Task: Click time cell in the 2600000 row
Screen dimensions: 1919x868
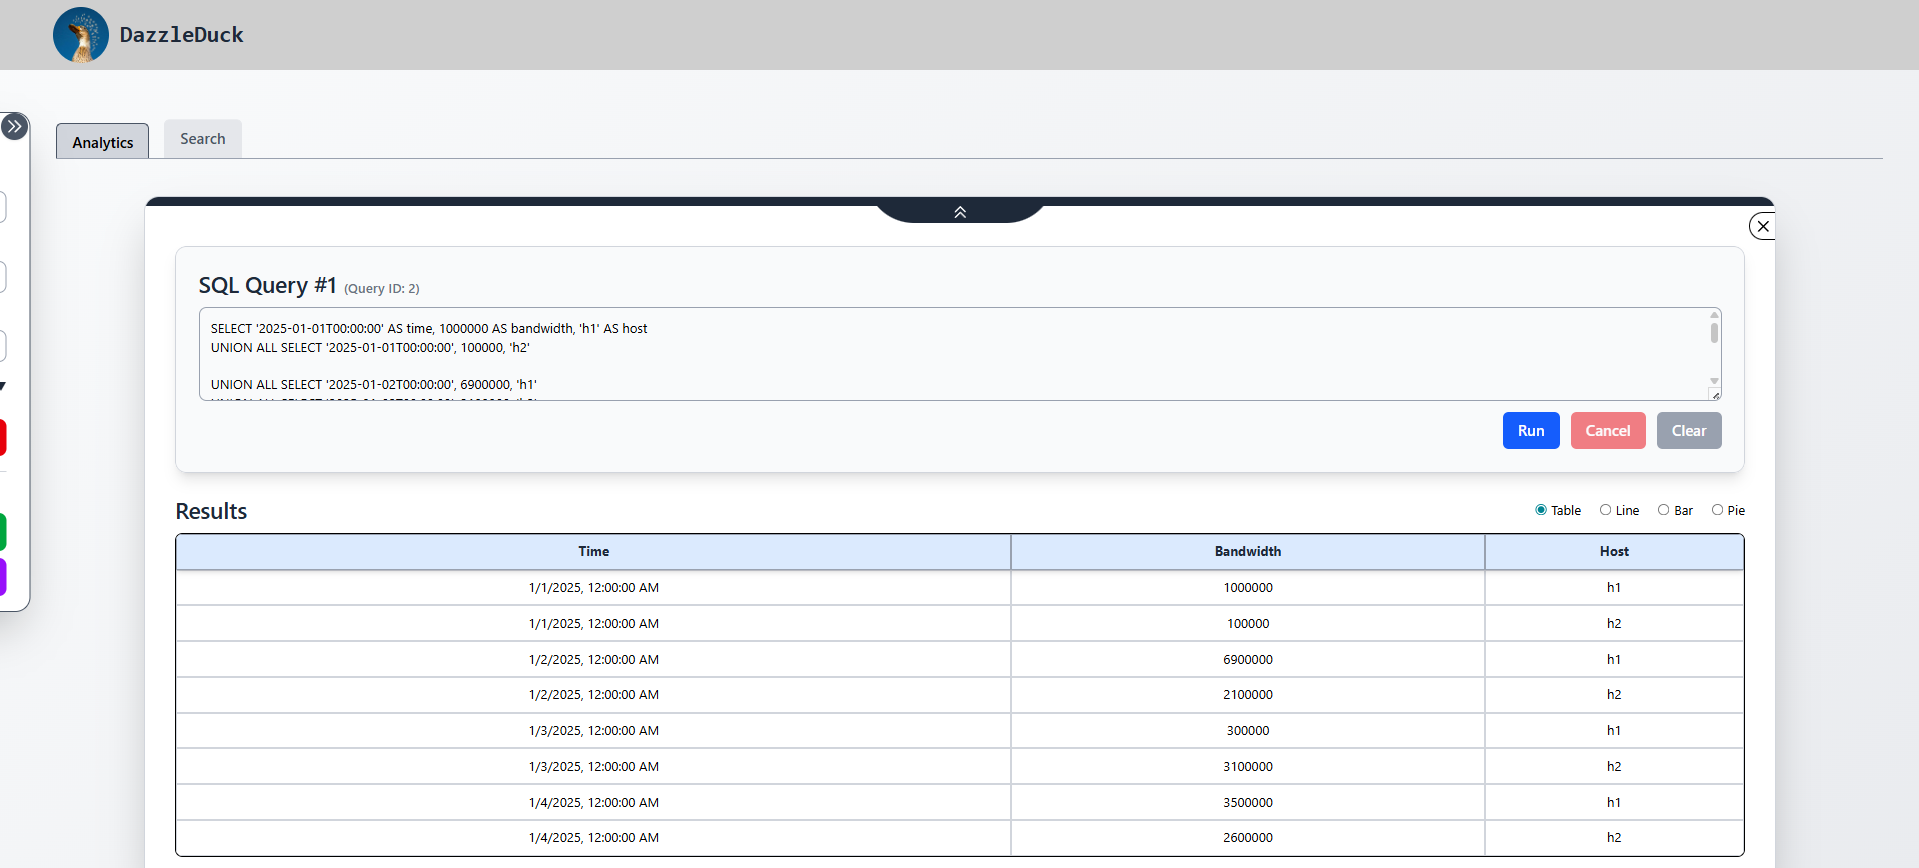Action: coord(593,838)
